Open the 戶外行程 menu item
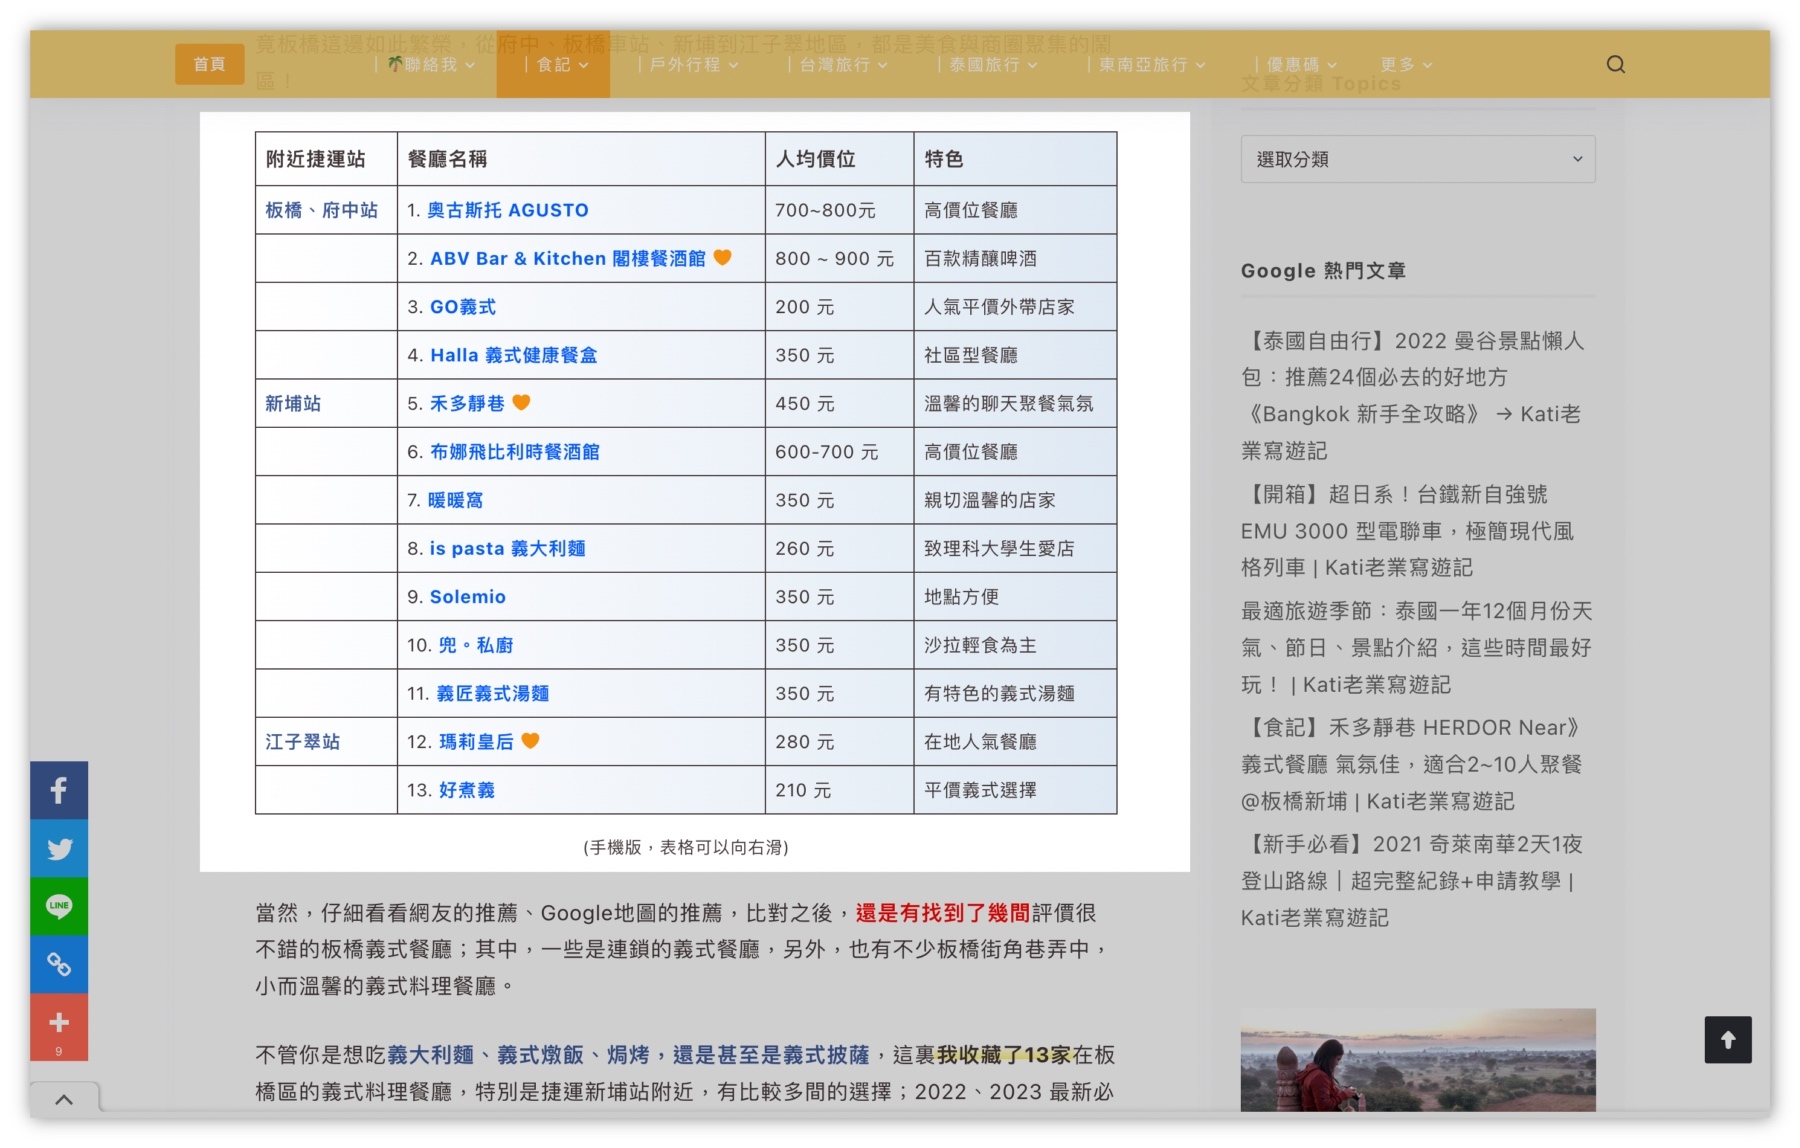Viewport: 1800px width, 1148px height. pos(689,65)
